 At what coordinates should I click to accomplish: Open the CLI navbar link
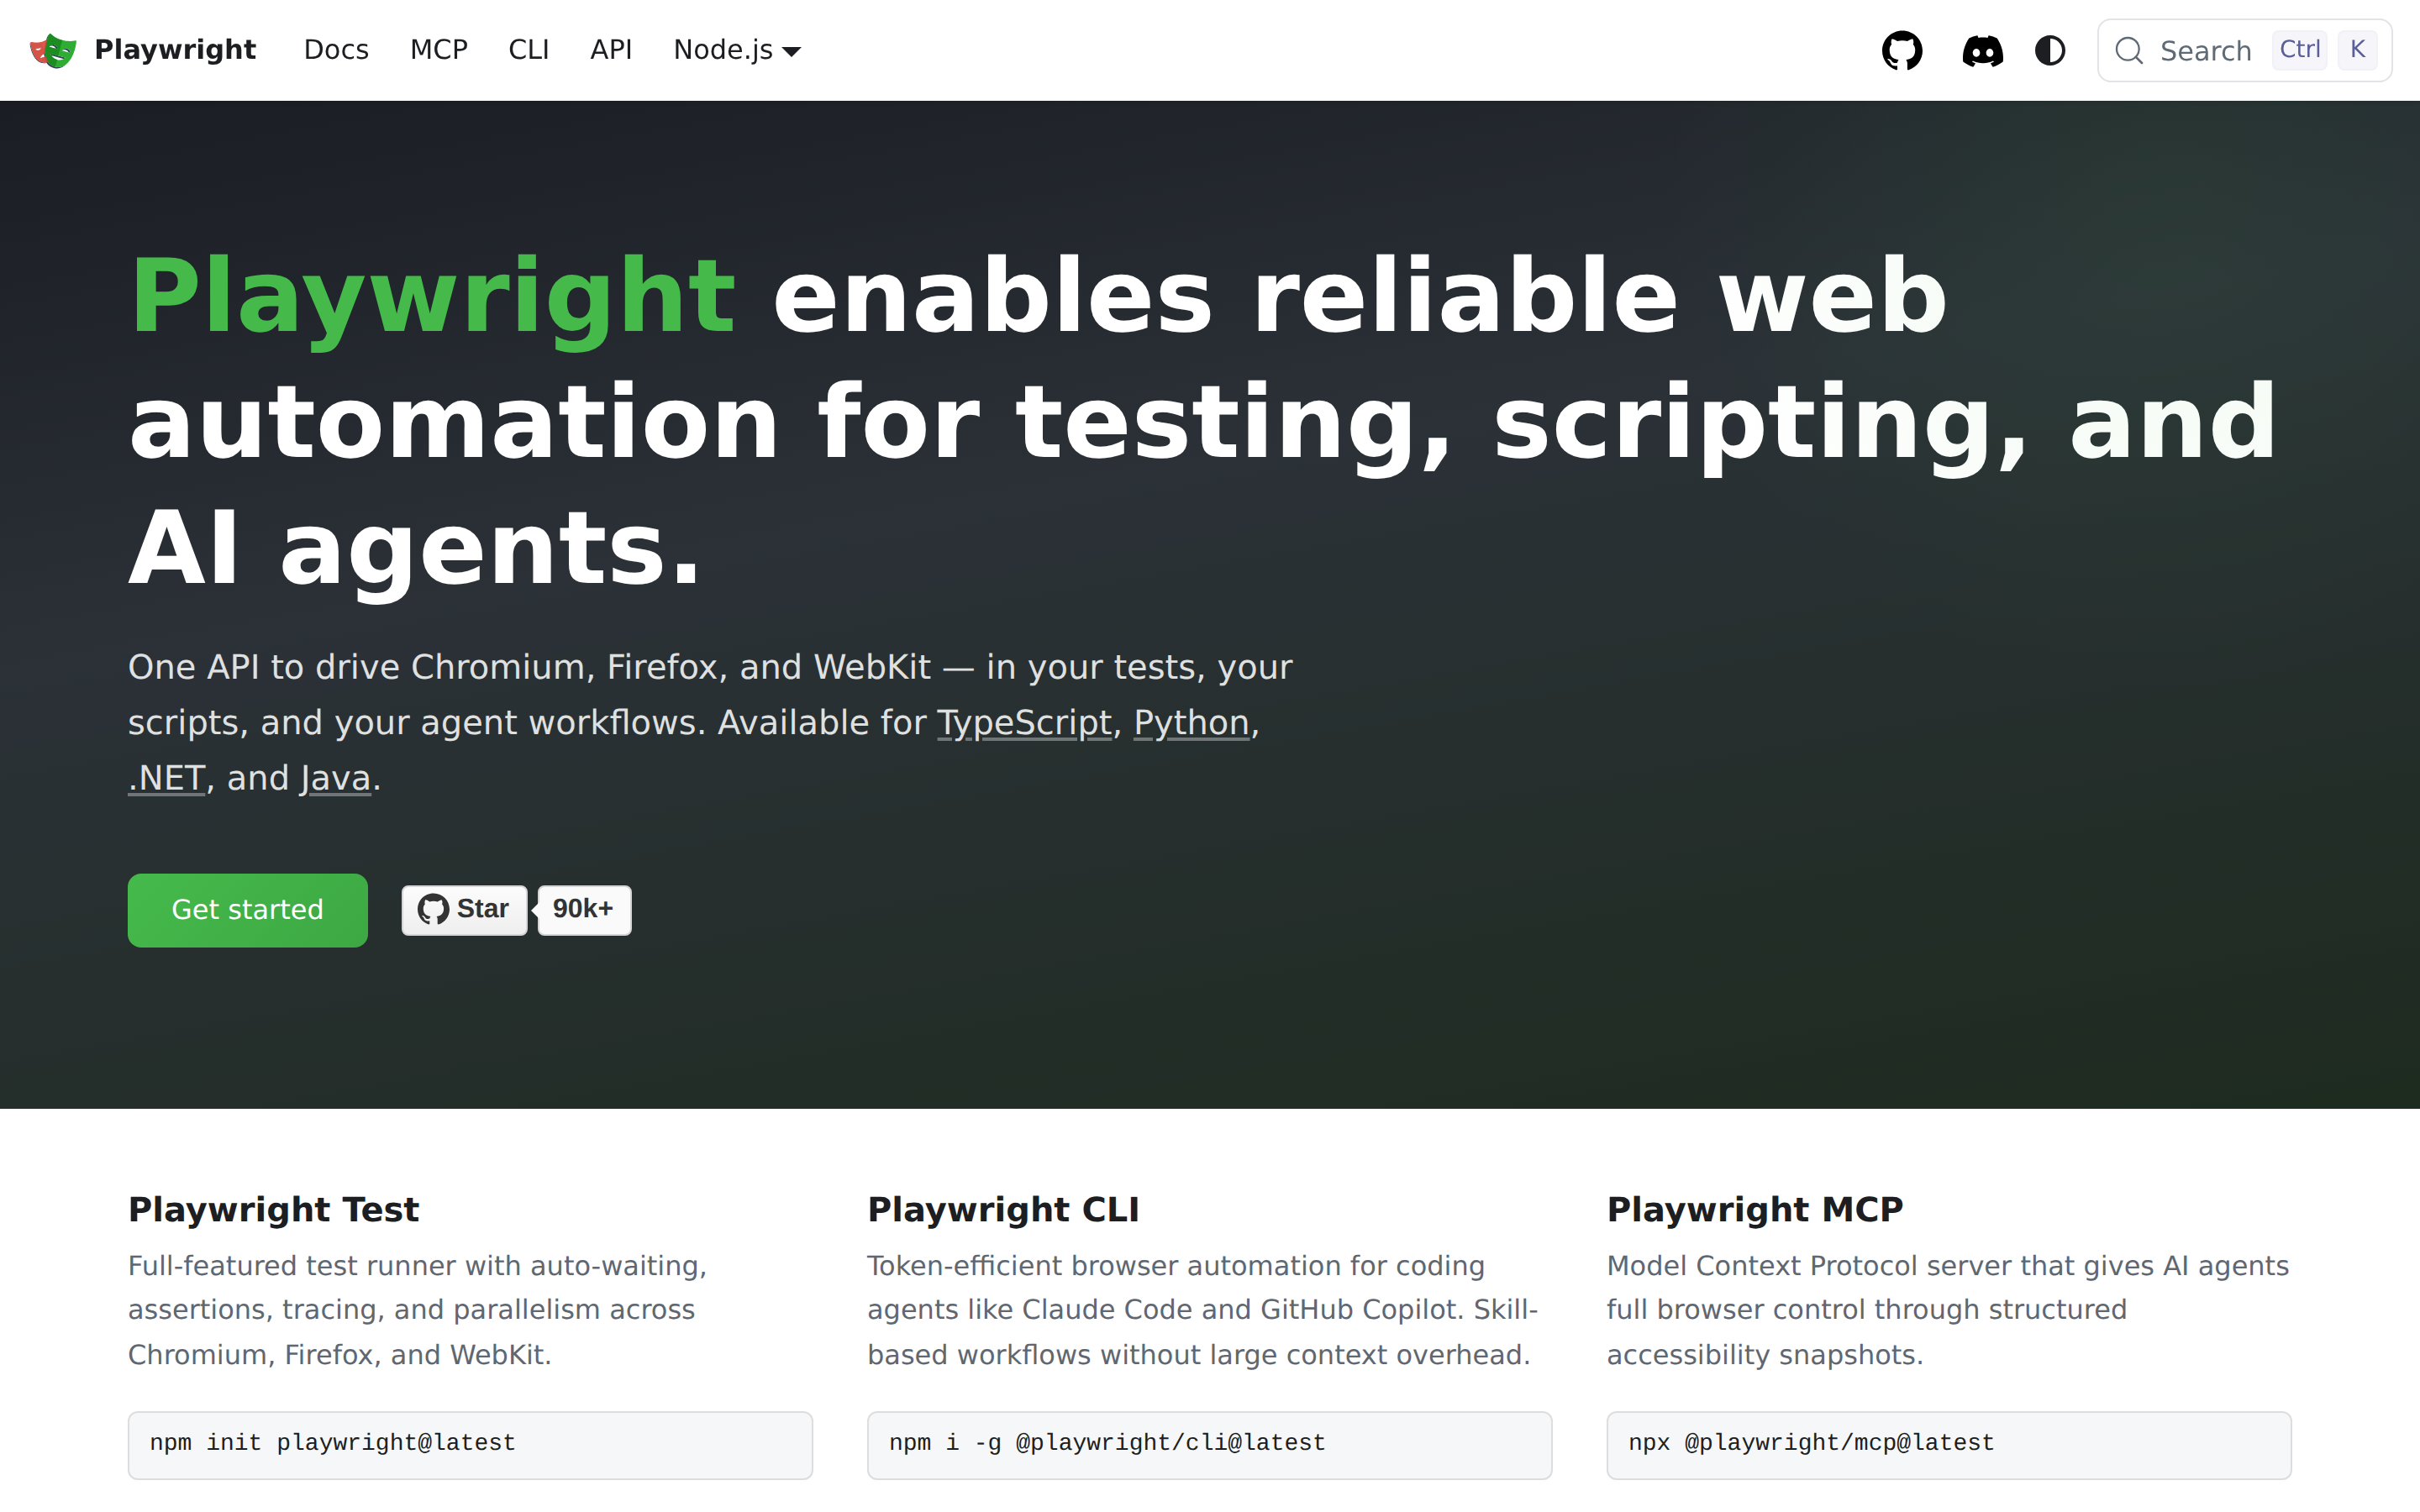tap(529, 50)
